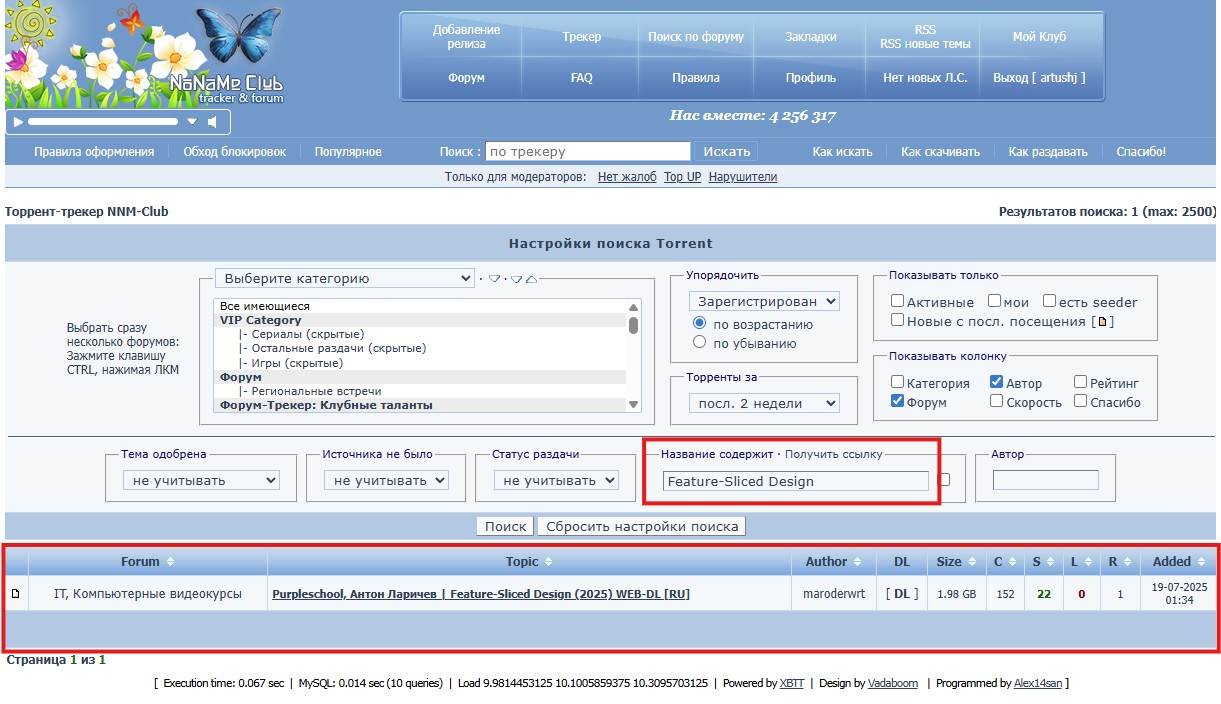This screenshot has width=1221, height=704.
Task: Go to Закладки in the top menu
Action: (810, 37)
